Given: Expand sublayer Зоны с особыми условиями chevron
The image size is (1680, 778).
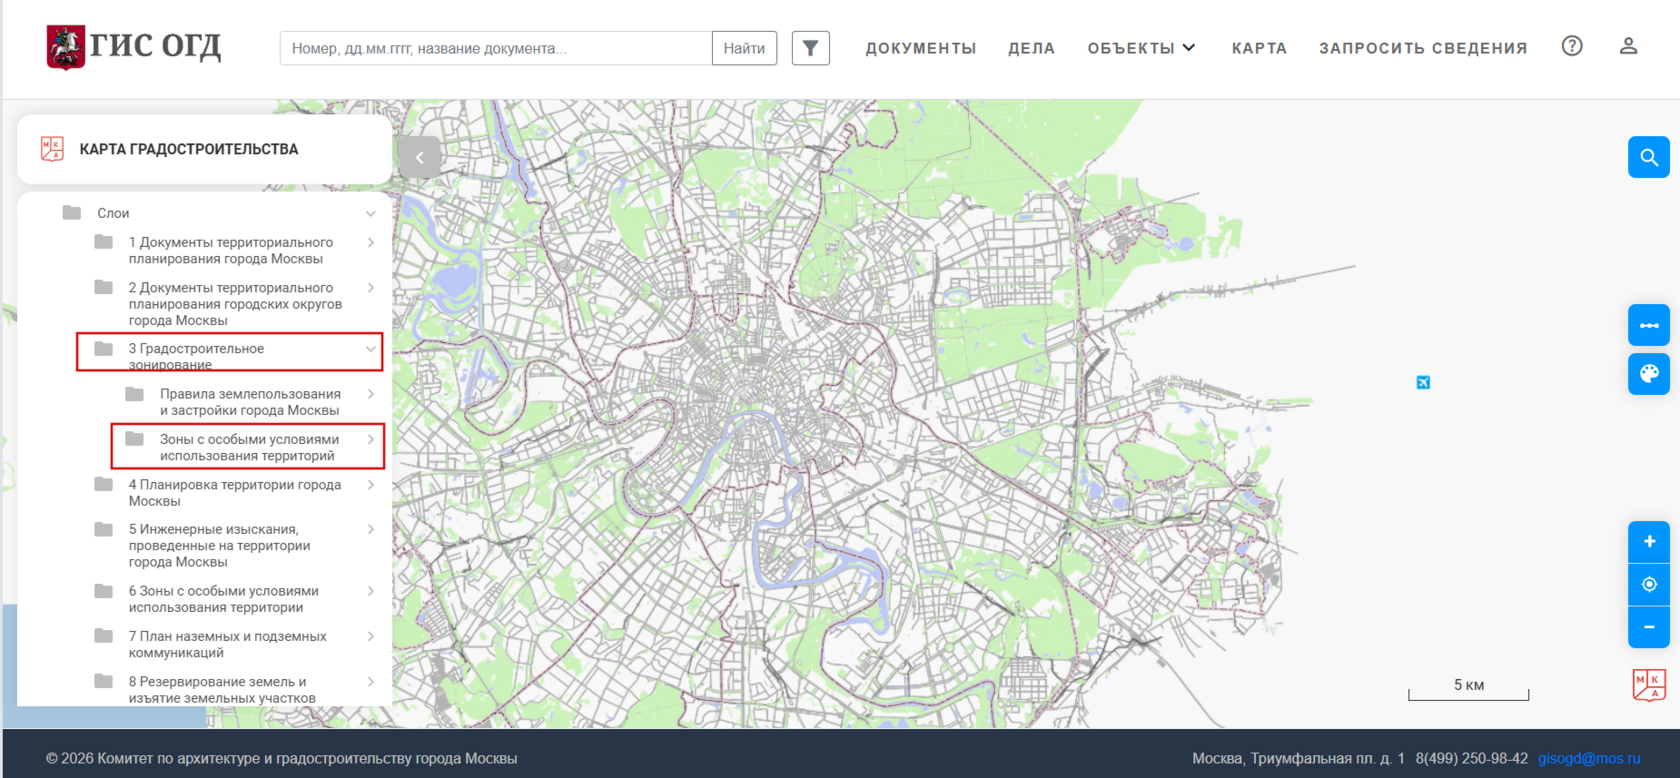Looking at the screenshot, I should pos(371,439).
